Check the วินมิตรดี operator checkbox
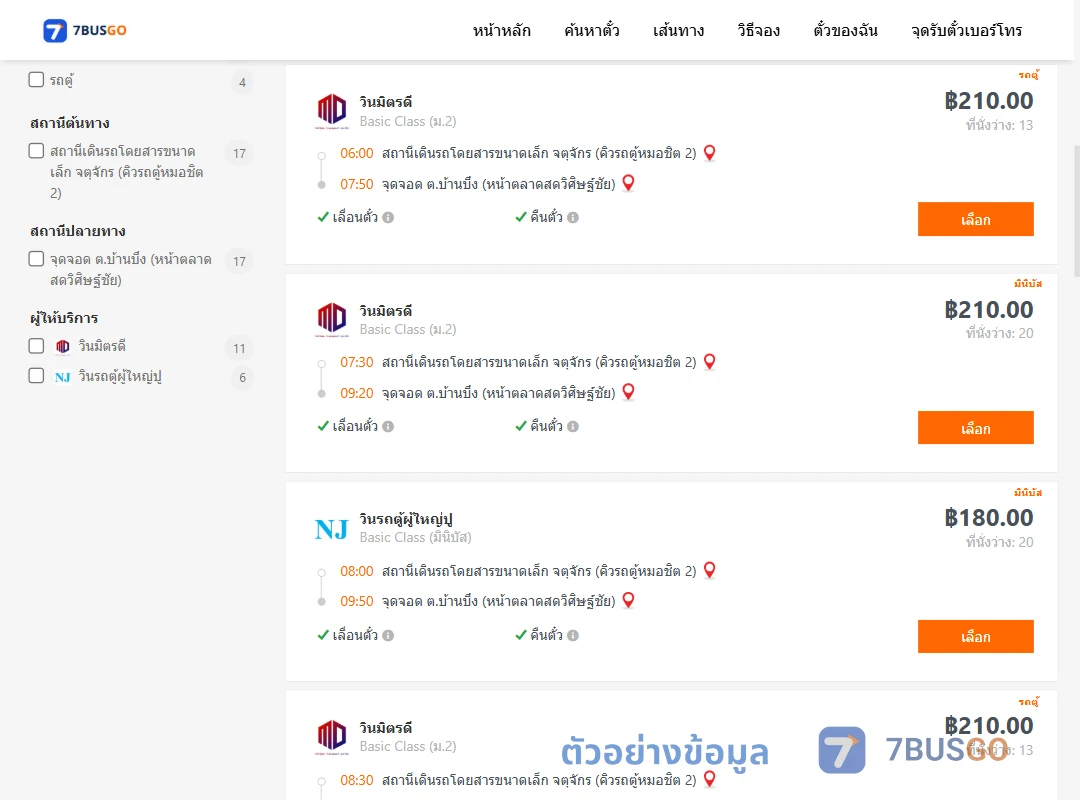Viewport: 1080px width, 800px height. pyautogui.click(x=37, y=345)
